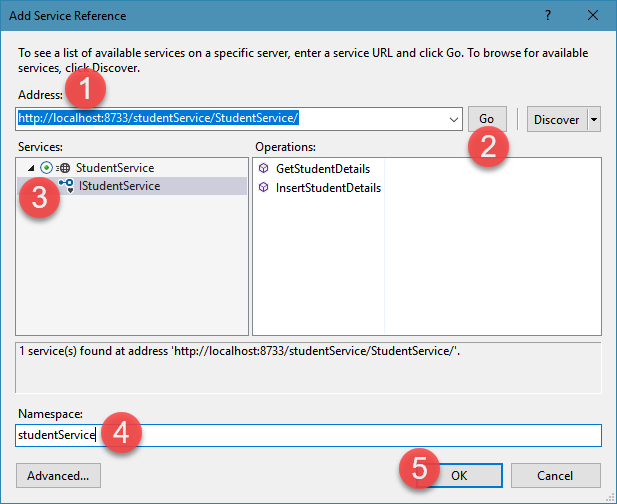Viewport: 617px width, 504px height.
Task: Click the Cancel button
Action: pyautogui.click(x=555, y=476)
